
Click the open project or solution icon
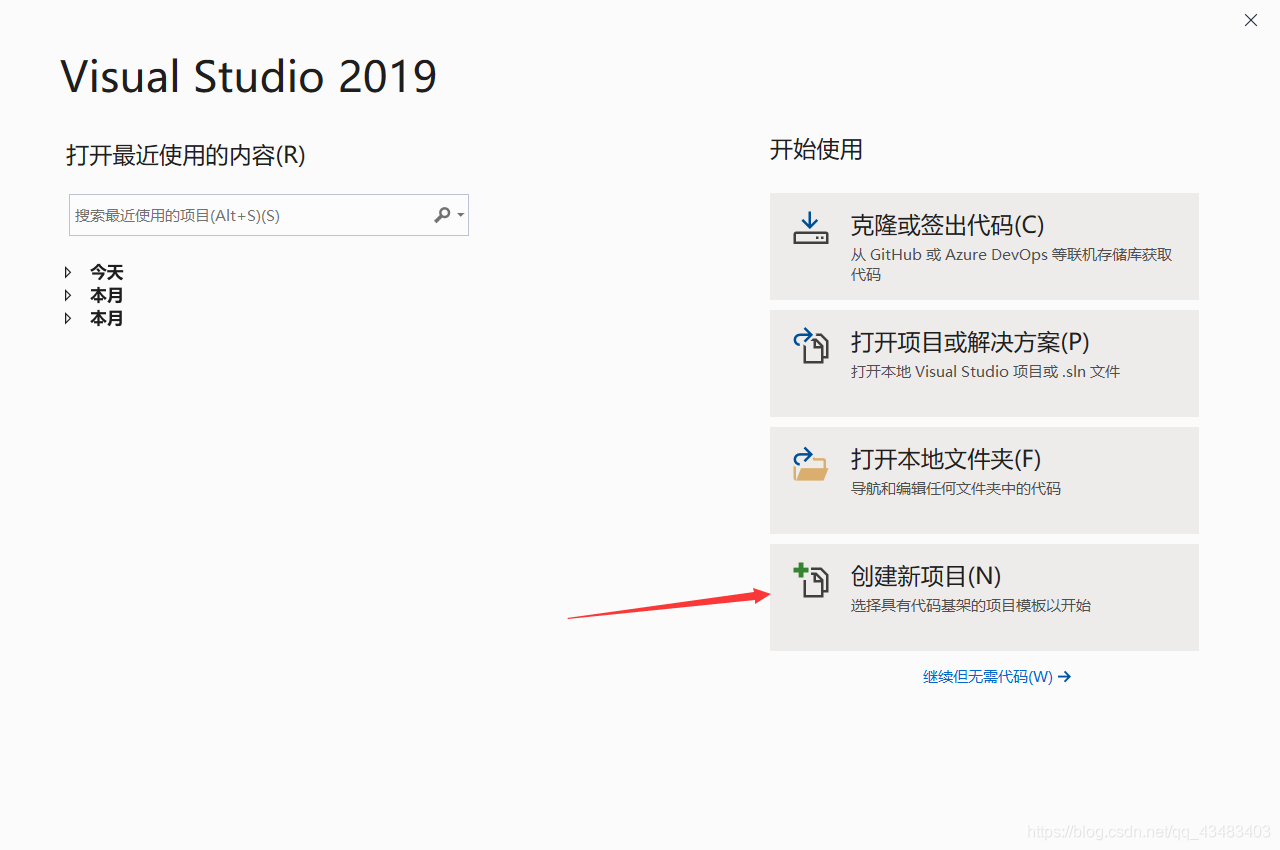pyautogui.click(x=811, y=345)
